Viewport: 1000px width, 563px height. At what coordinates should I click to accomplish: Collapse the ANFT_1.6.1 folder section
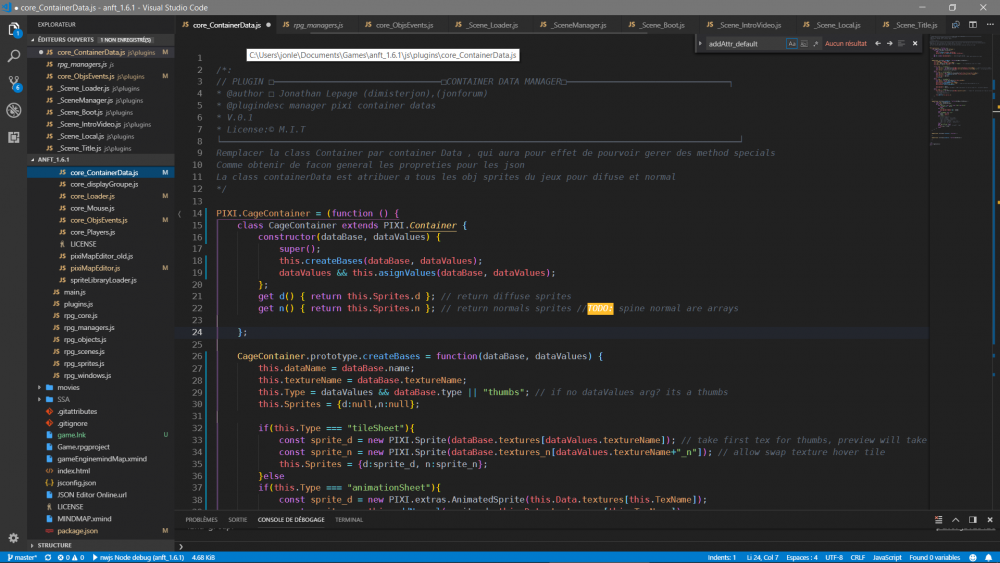pyautogui.click(x=101, y=159)
